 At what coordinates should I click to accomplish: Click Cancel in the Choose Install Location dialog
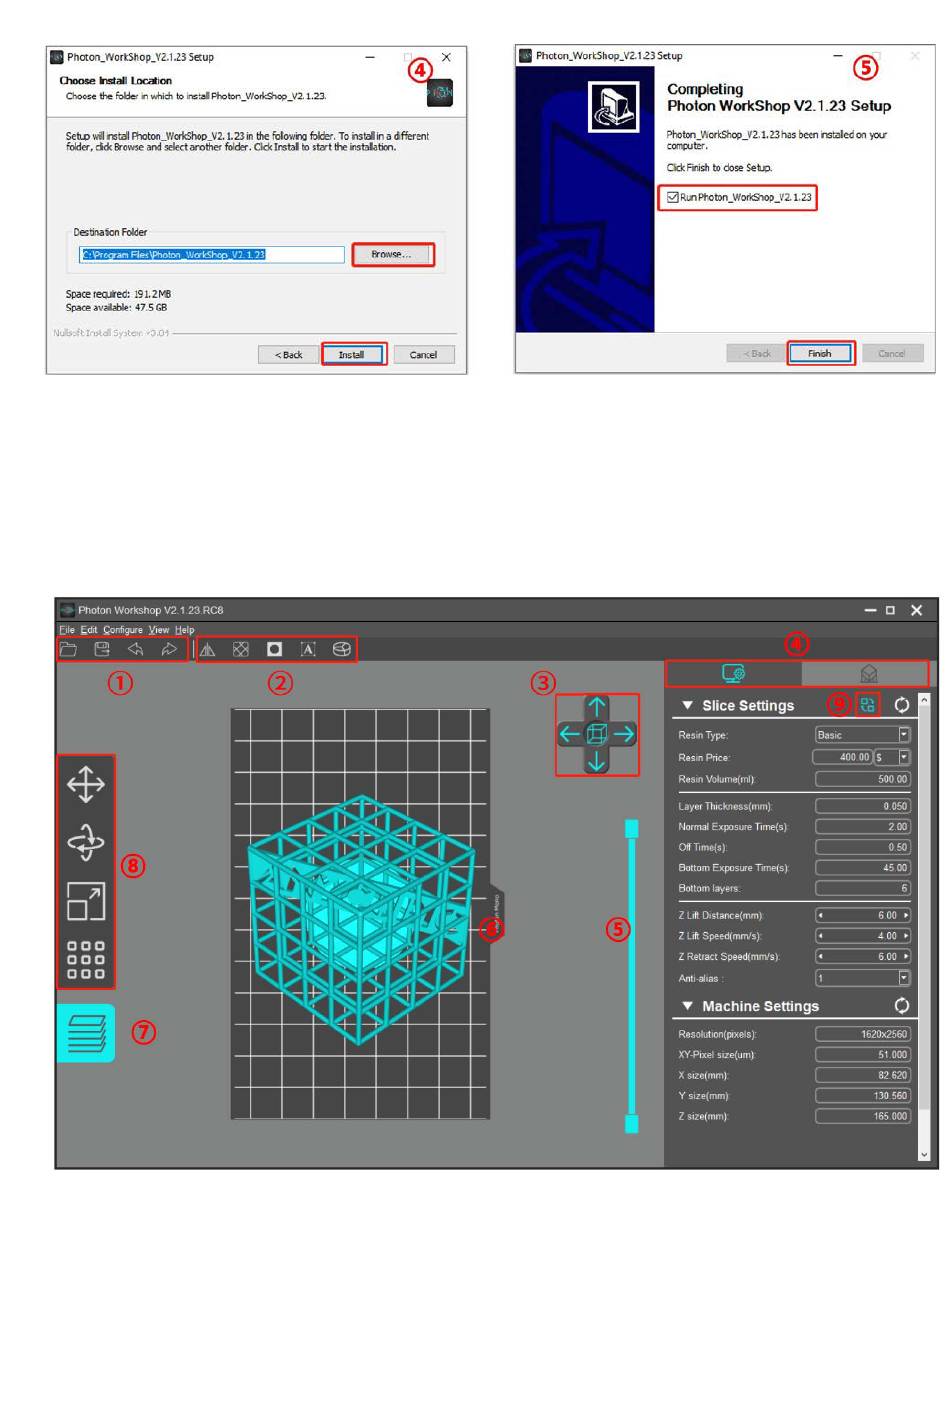423,354
